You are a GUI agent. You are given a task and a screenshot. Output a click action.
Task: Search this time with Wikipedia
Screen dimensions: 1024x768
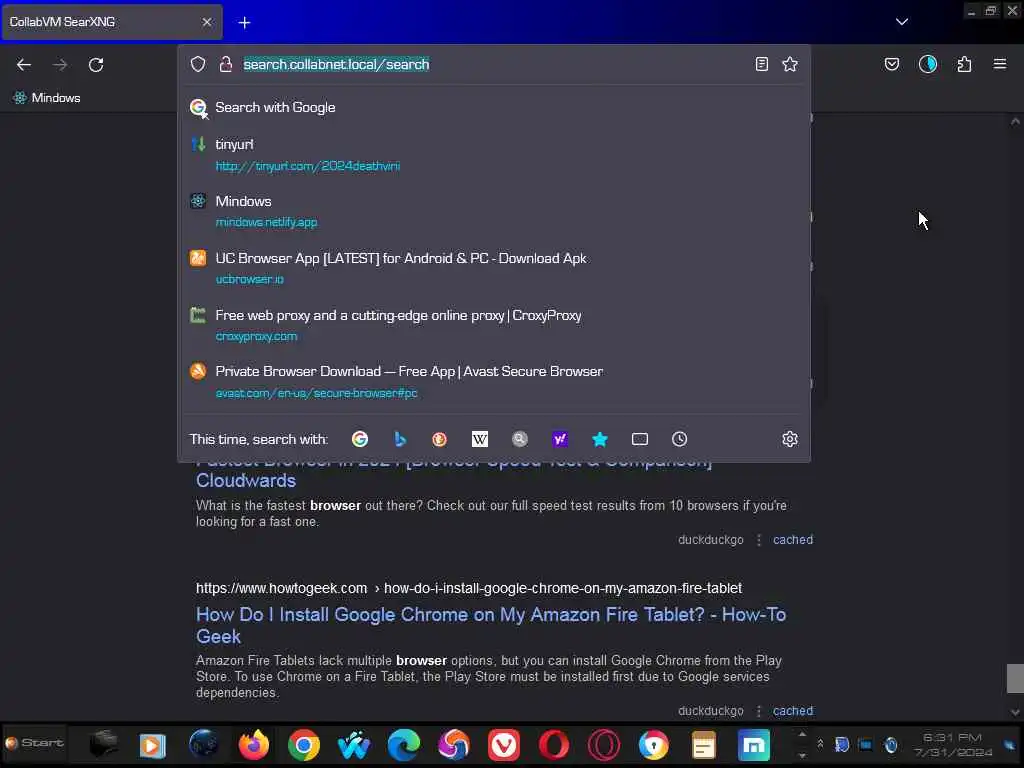pos(480,439)
